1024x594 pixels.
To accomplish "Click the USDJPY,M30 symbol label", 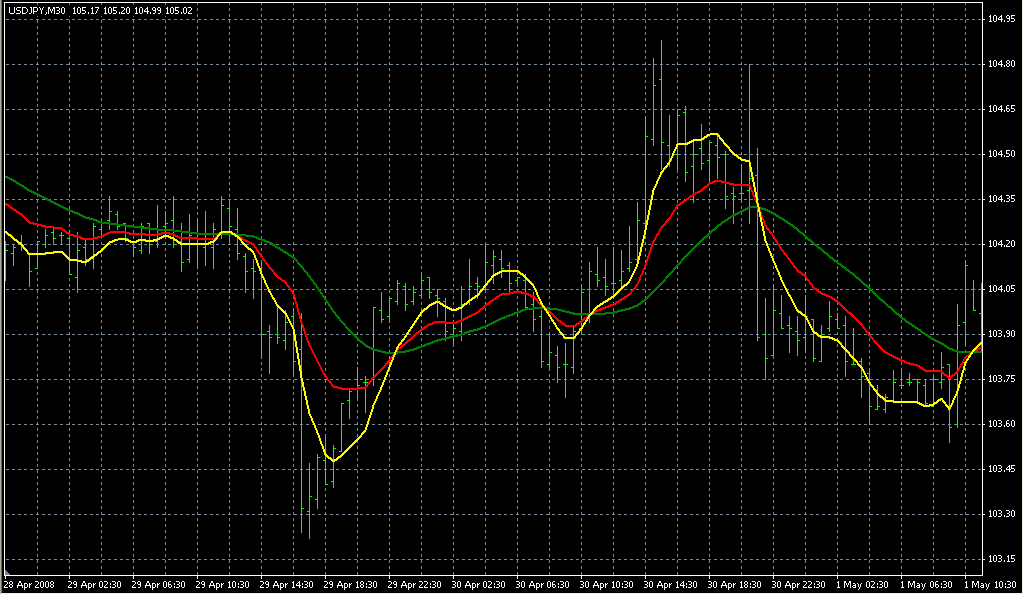I will [x=35, y=10].
